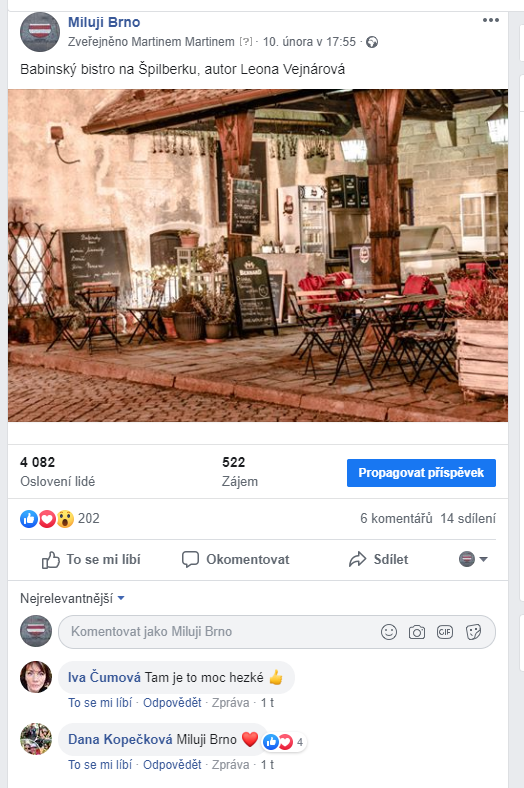The image size is (524, 788).
Task: Click the Sdílet share arrow icon
Action: point(357,559)
